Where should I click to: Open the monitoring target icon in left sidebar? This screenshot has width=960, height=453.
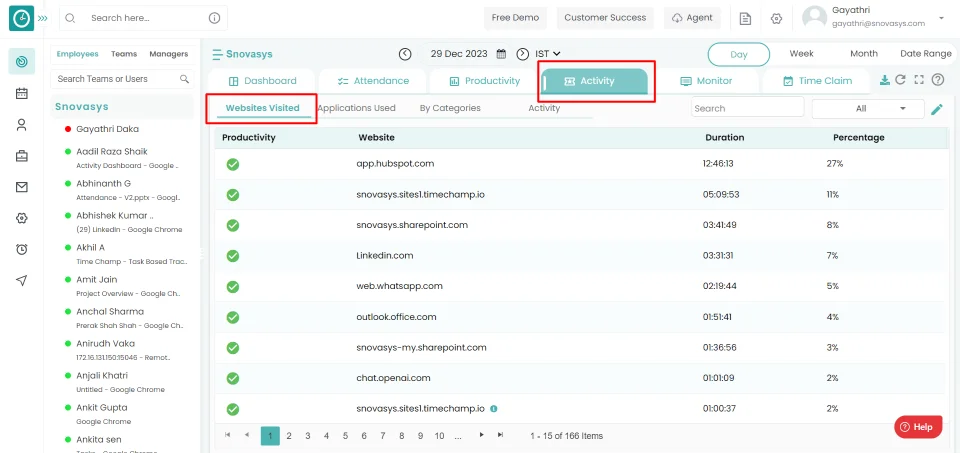[x=21, y=61]
